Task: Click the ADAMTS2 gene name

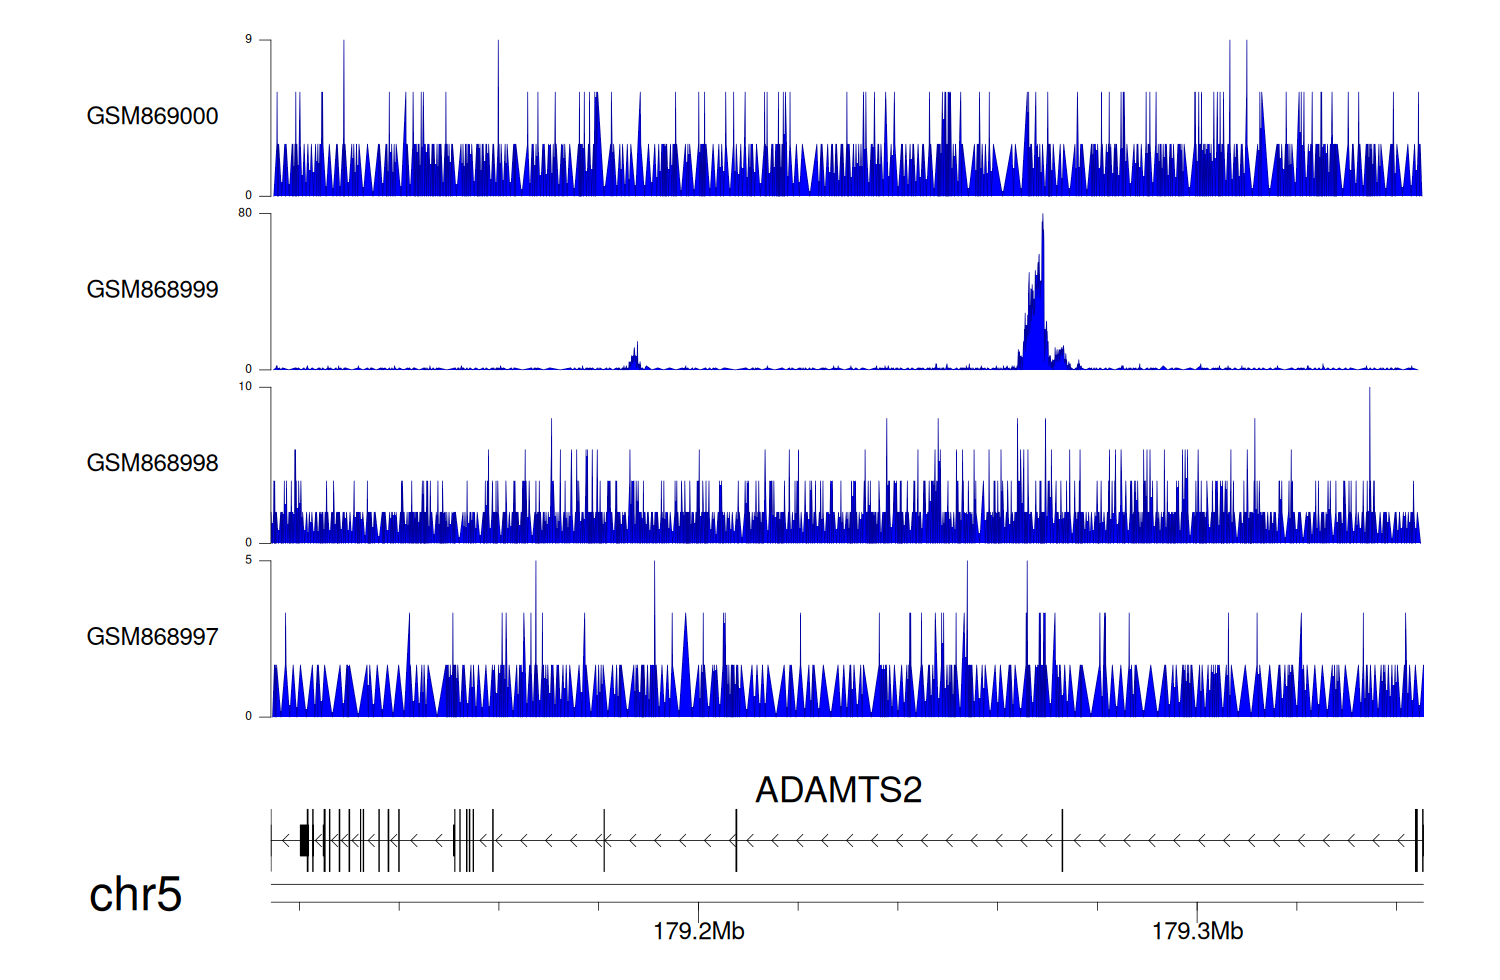Action: [838, 790]
